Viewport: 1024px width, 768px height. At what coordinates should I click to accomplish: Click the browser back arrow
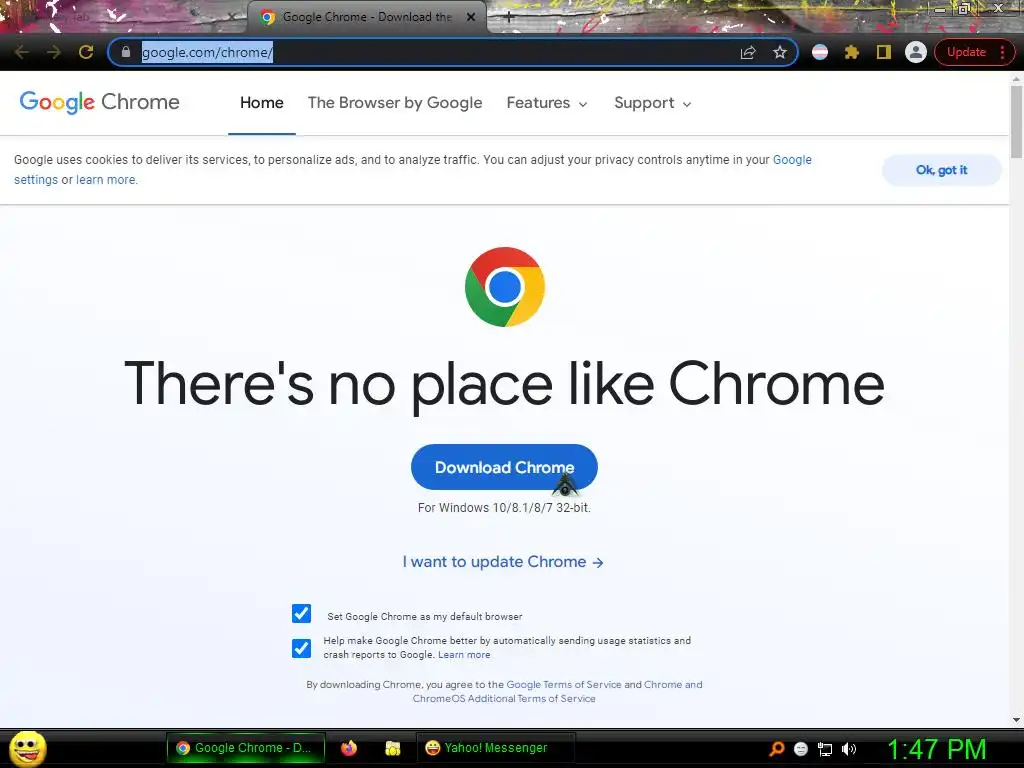[x=22, y=52]
